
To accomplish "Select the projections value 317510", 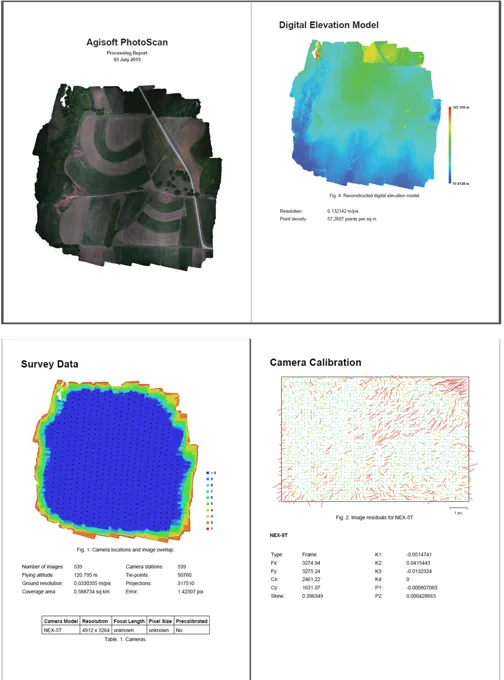I will (x=186, y=583).
